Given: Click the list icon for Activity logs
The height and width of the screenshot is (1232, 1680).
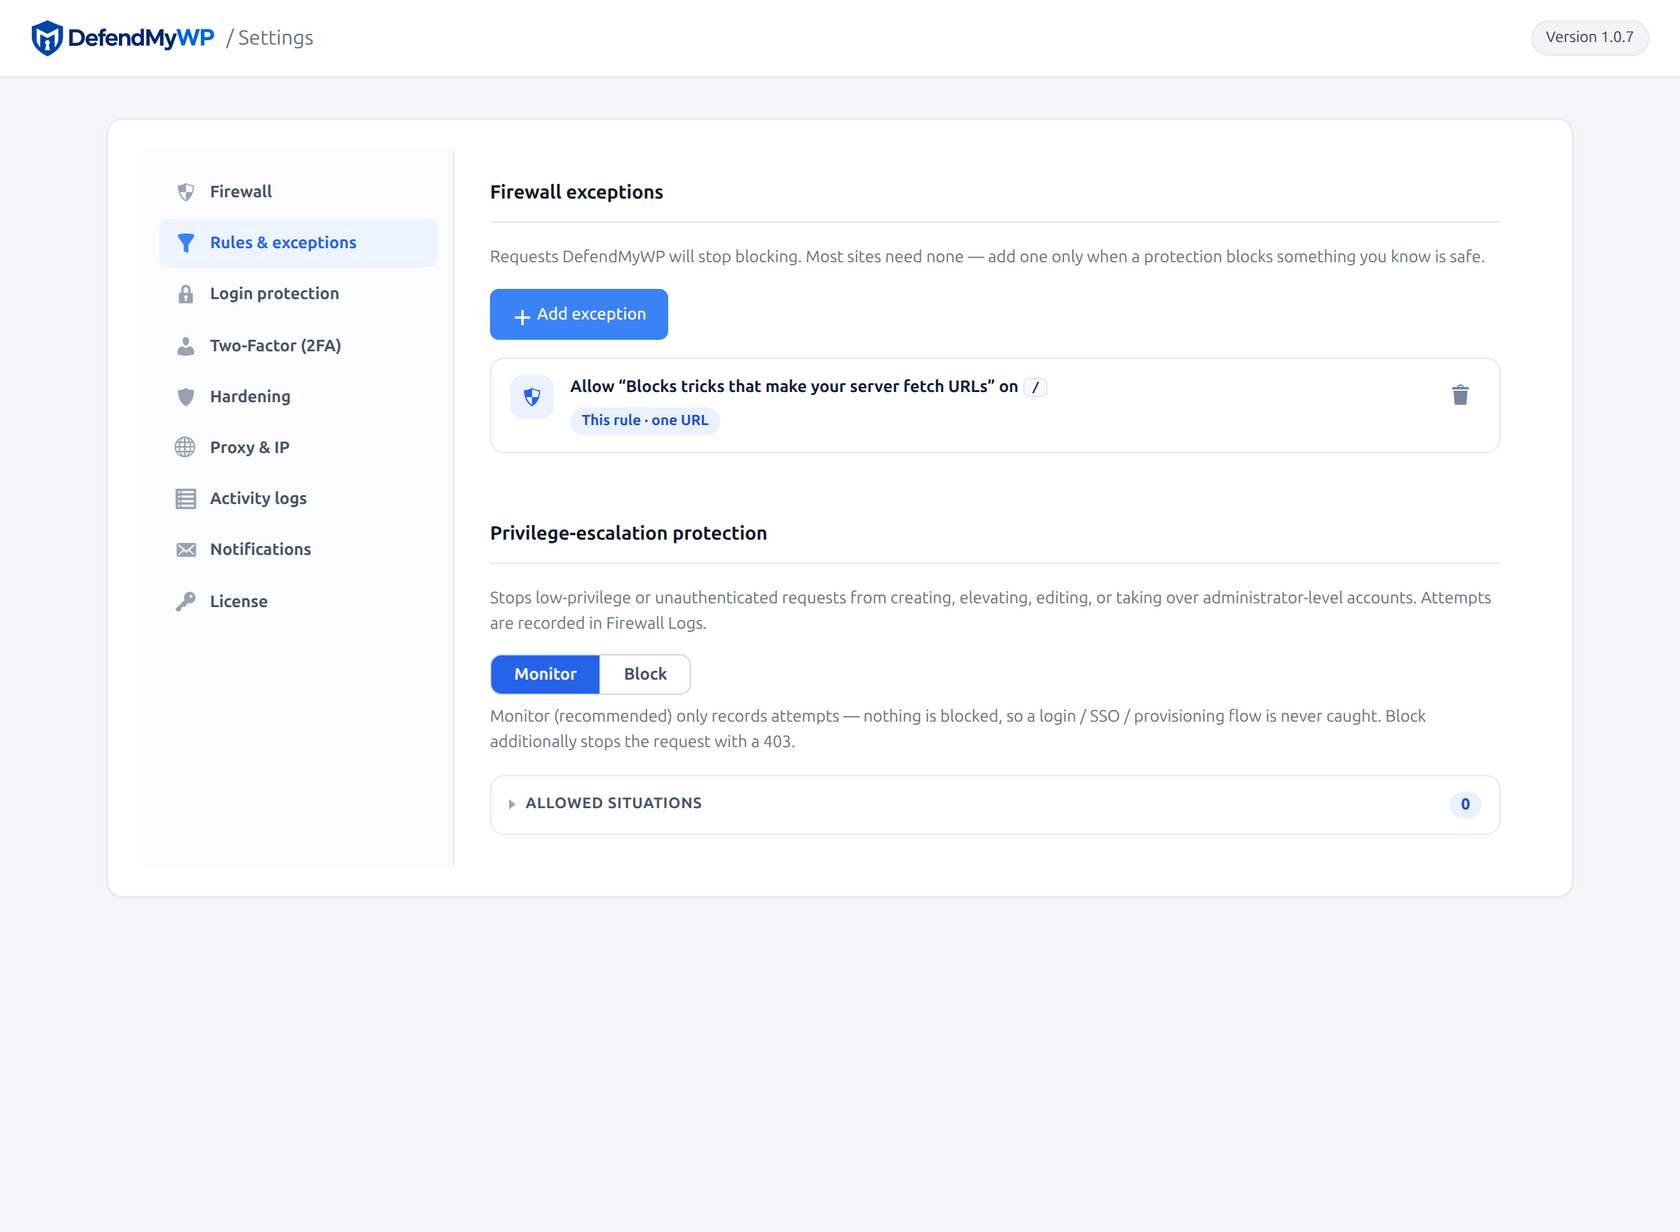Looking at the screenshot, I should pyautogui.click(x=186, y=499).
